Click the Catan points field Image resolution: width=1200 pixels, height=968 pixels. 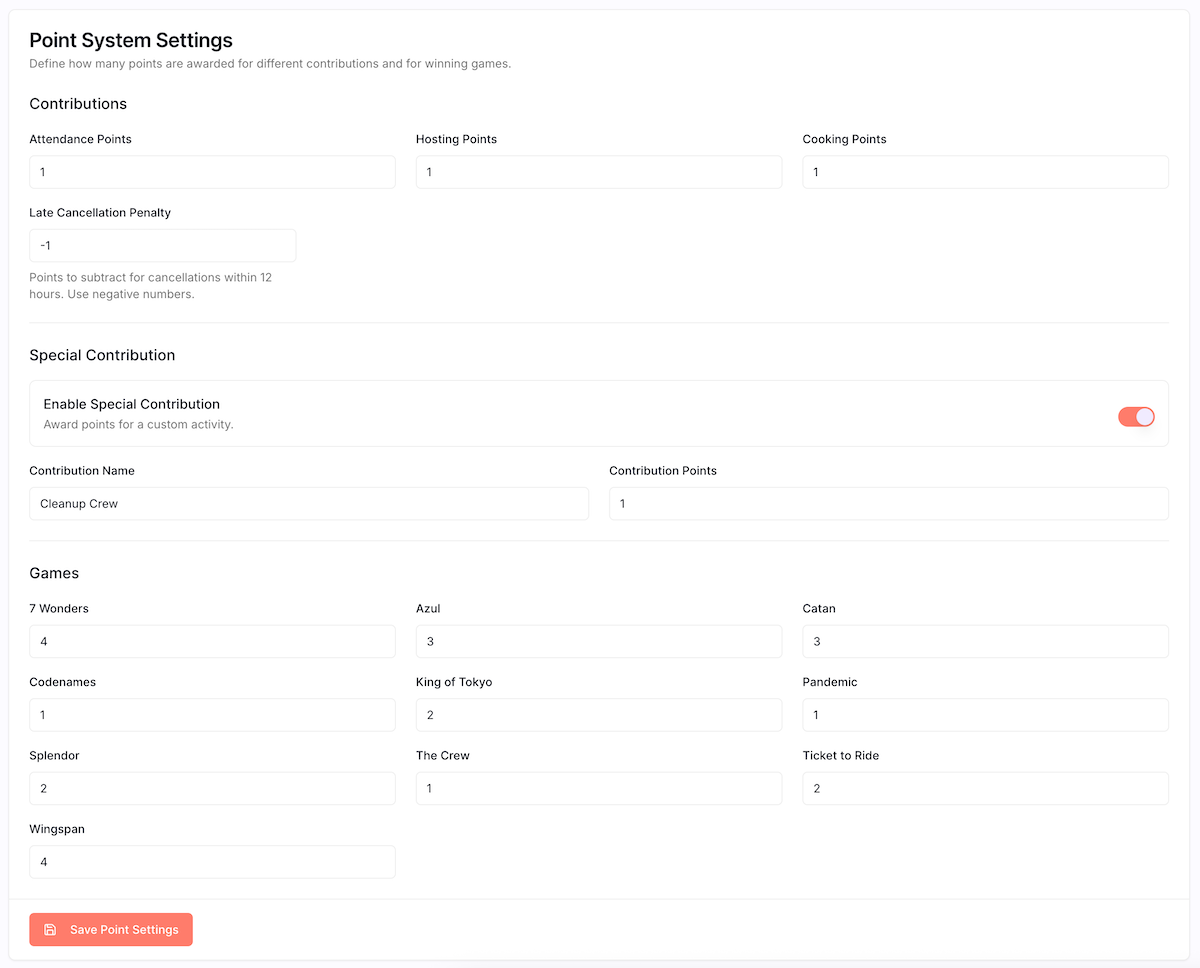(x=985, y=641)
